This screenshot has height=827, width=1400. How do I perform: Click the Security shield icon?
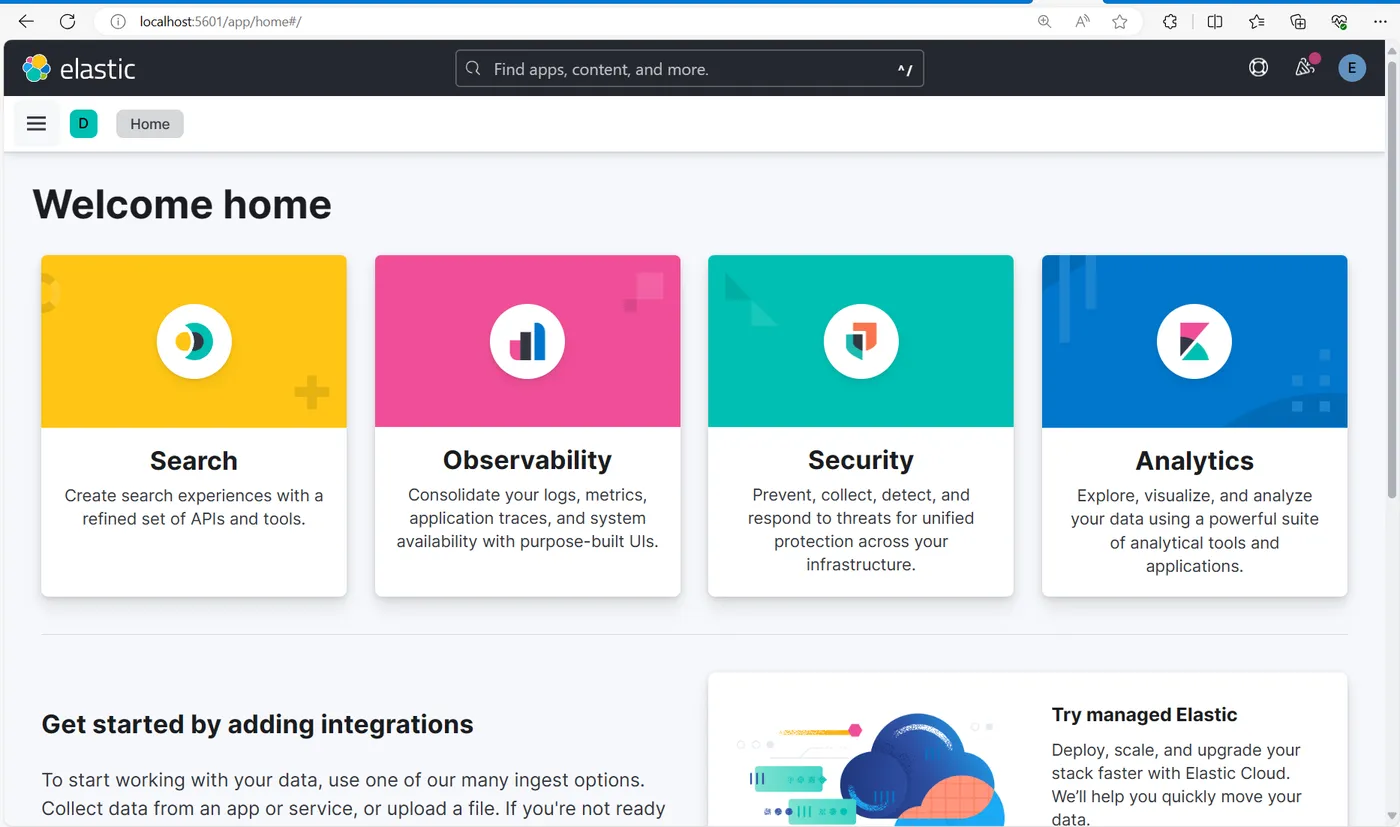pyautogui.click(x=861, y=342)
